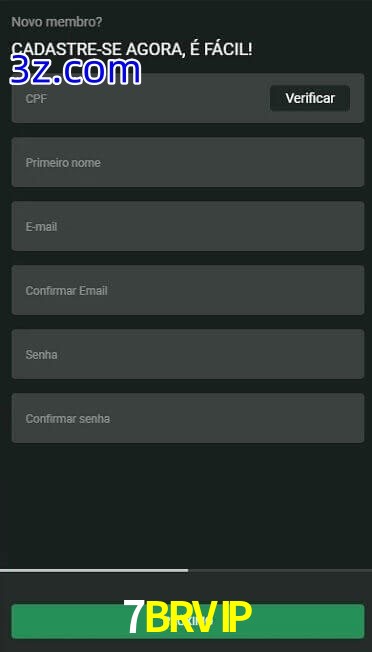
Task: Select the Primeiro nome field
Action: [x=188, y=162]
